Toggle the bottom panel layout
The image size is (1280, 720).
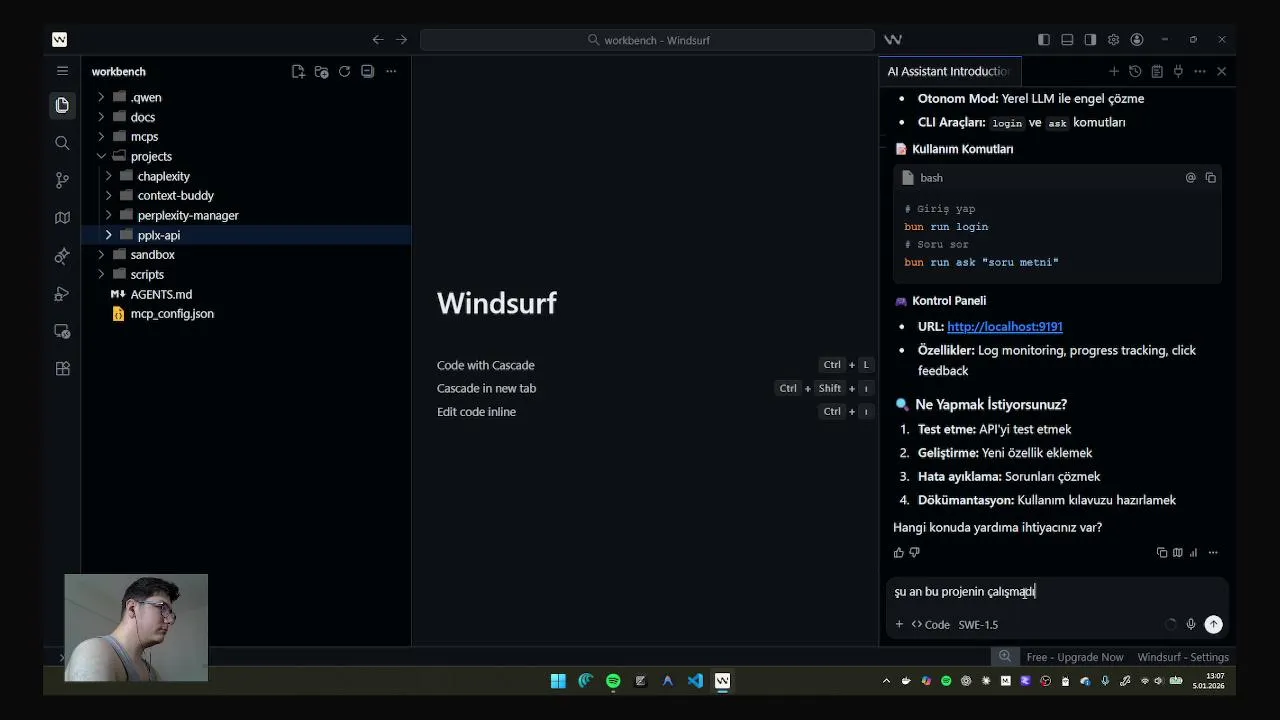[1067, 40]
